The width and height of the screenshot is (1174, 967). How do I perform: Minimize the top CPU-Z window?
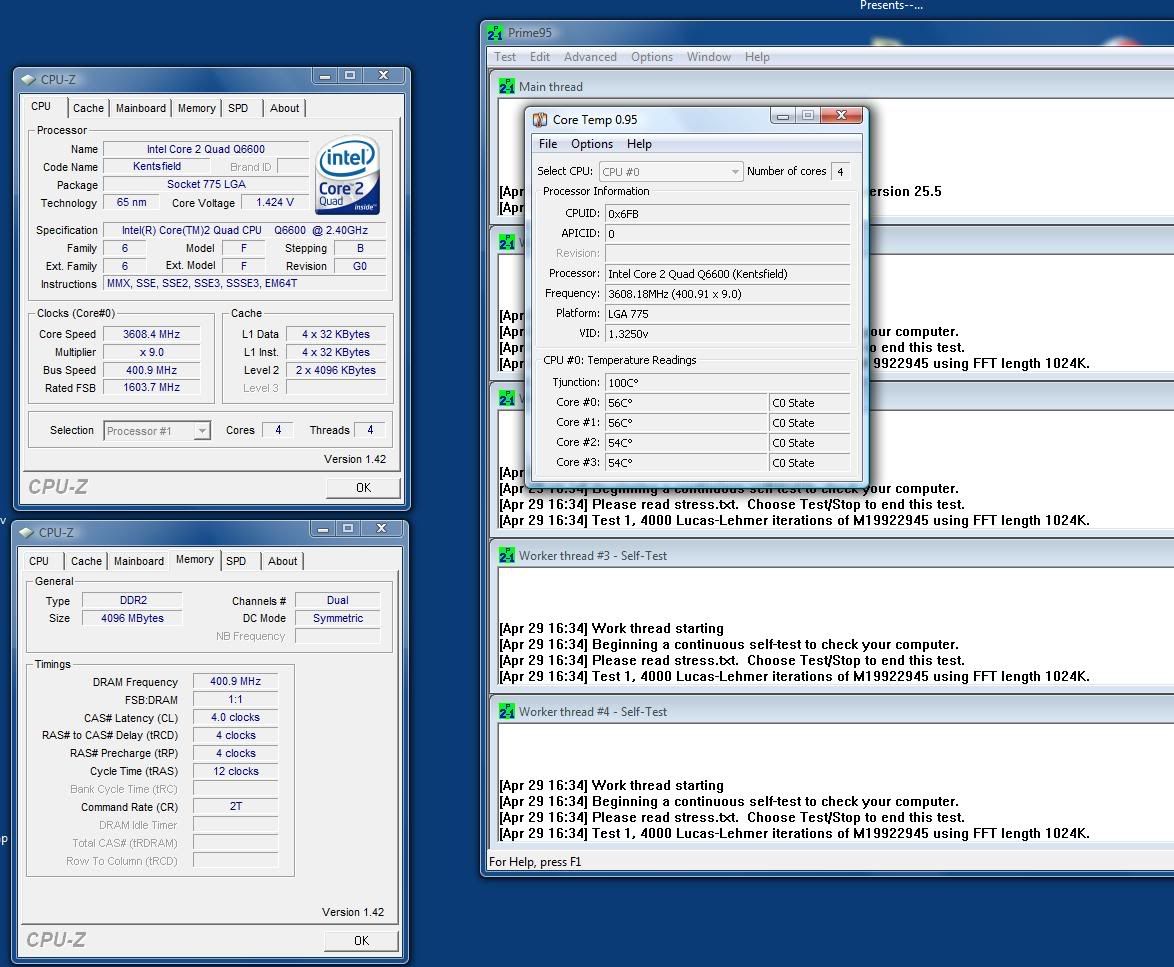point(325,76)
